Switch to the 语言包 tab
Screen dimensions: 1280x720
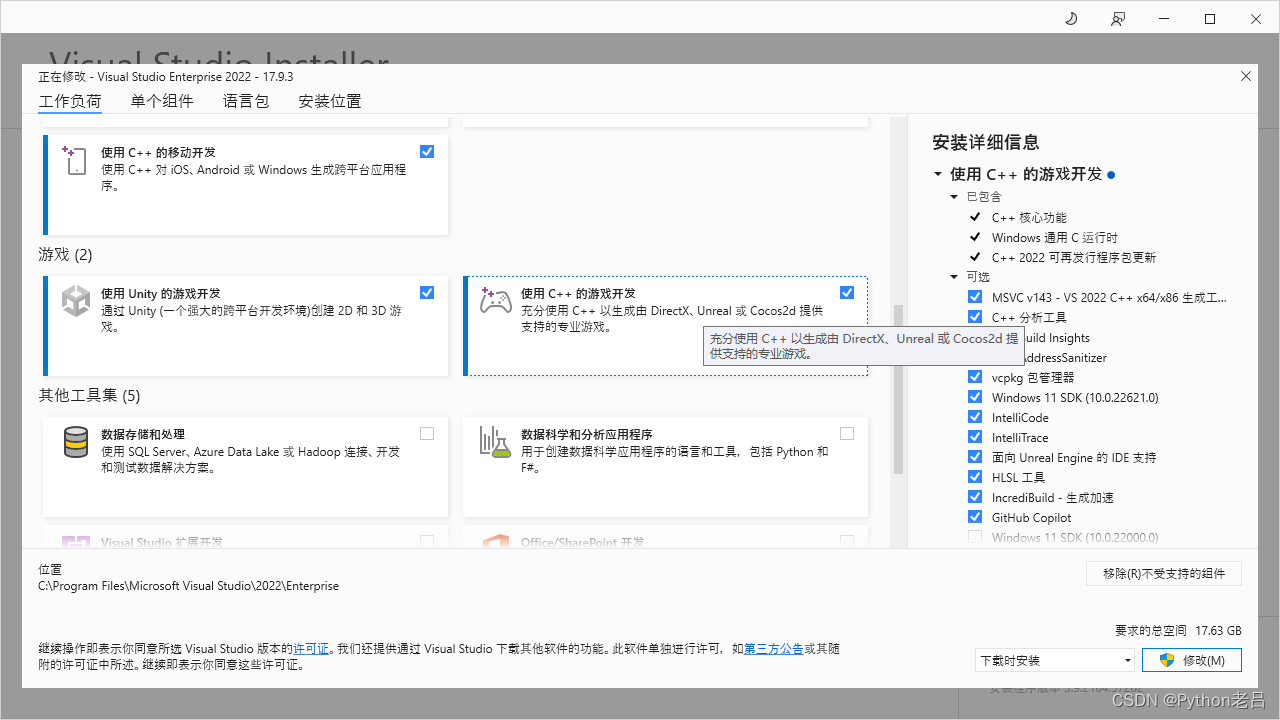click(246, 101)
